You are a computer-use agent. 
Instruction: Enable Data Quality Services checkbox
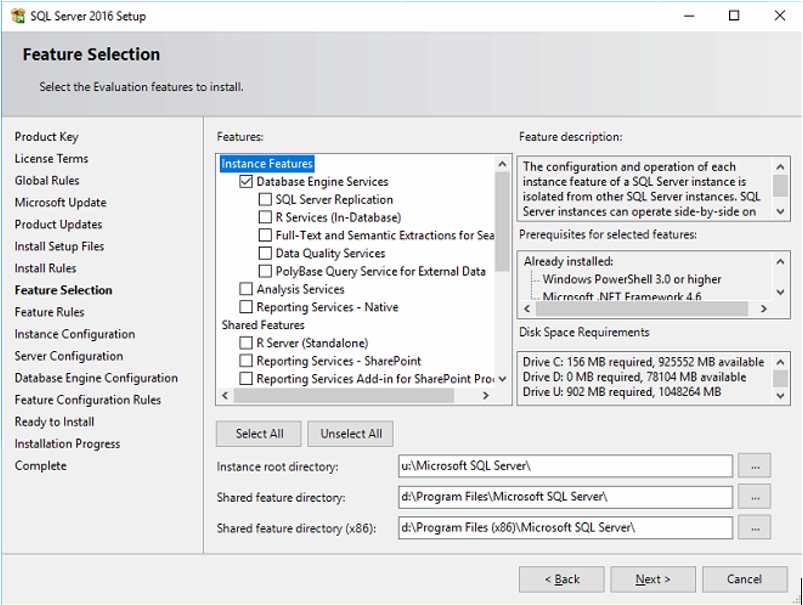click(x=265, y=253)
